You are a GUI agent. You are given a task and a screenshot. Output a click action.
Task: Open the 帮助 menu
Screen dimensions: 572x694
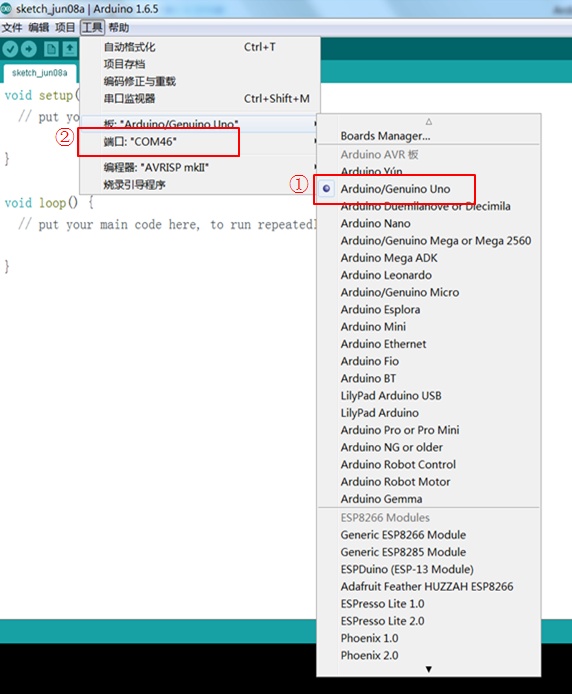point(119,28)
